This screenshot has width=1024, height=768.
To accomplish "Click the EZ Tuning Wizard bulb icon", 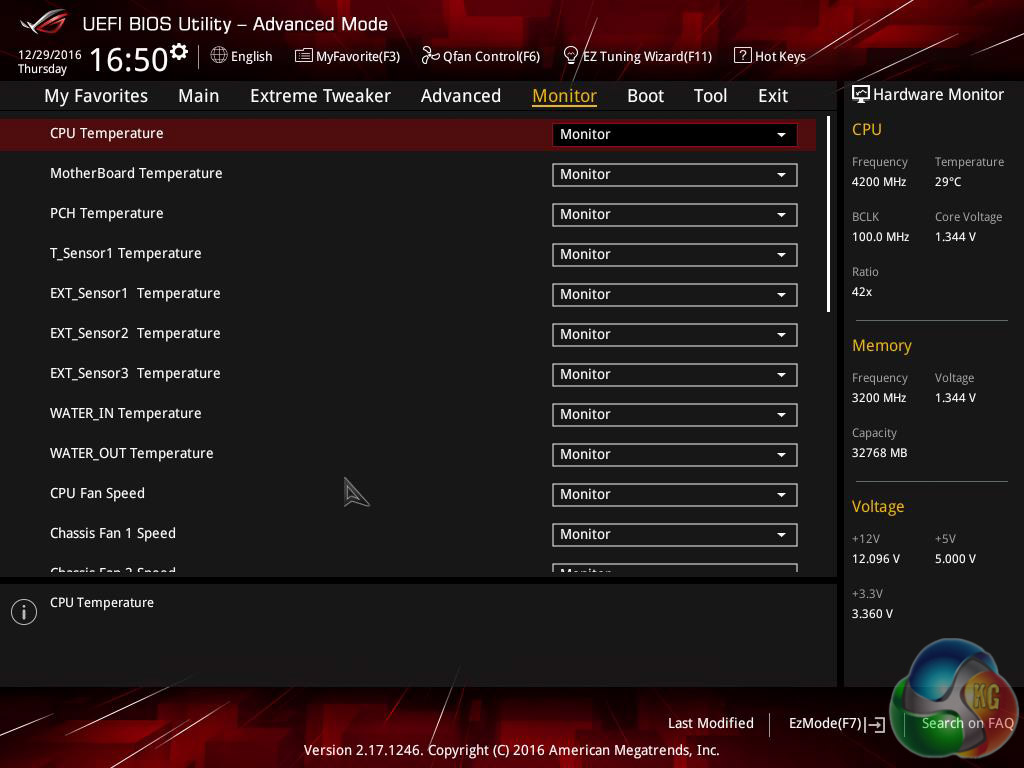I will (570, 56).
